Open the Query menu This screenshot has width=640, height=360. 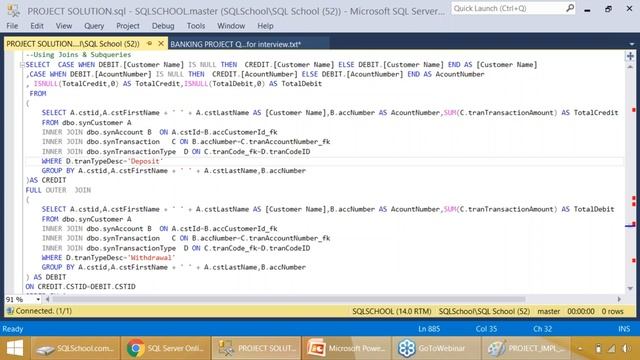tap(94, 26)
